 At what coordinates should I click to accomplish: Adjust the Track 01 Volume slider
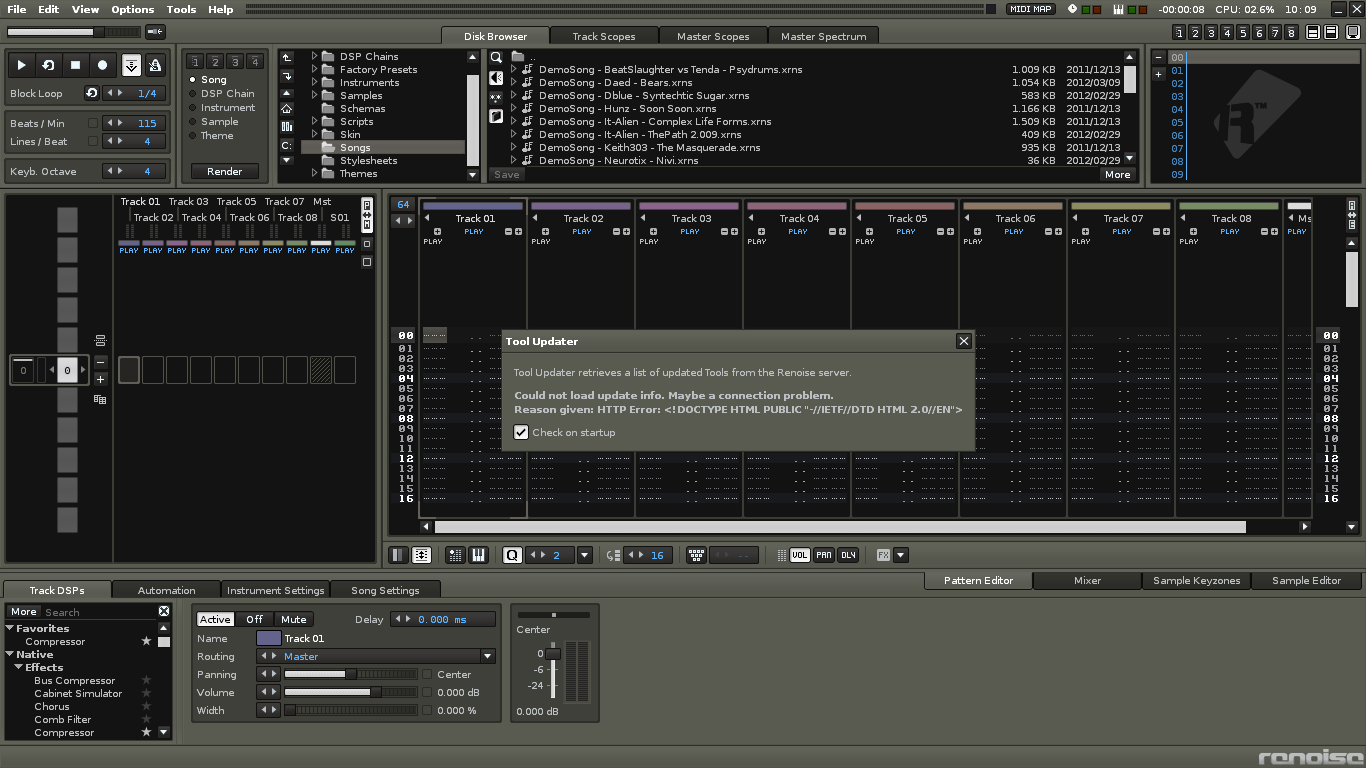350,692
